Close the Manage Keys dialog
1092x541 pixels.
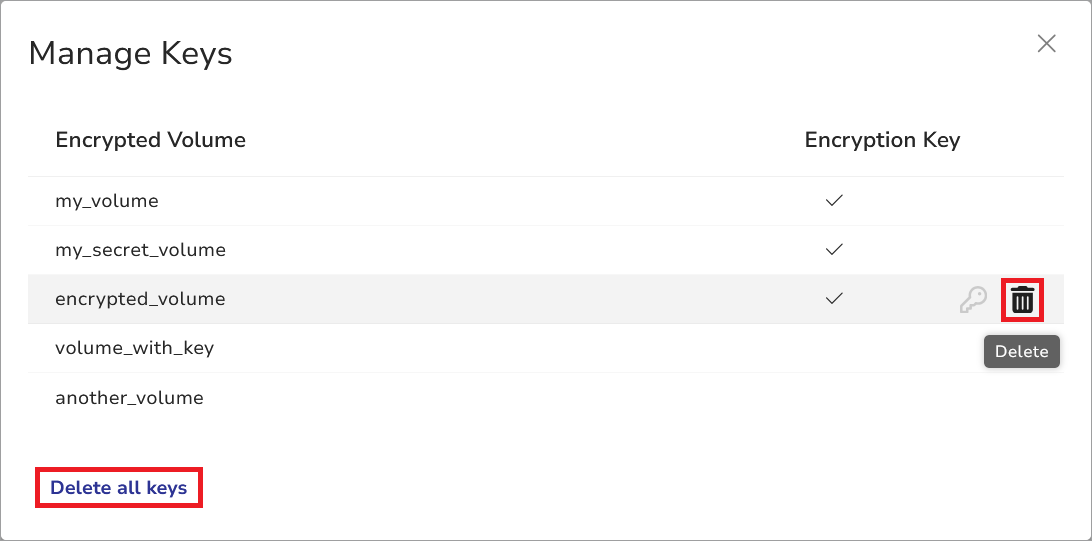[x=1046, y=44]
